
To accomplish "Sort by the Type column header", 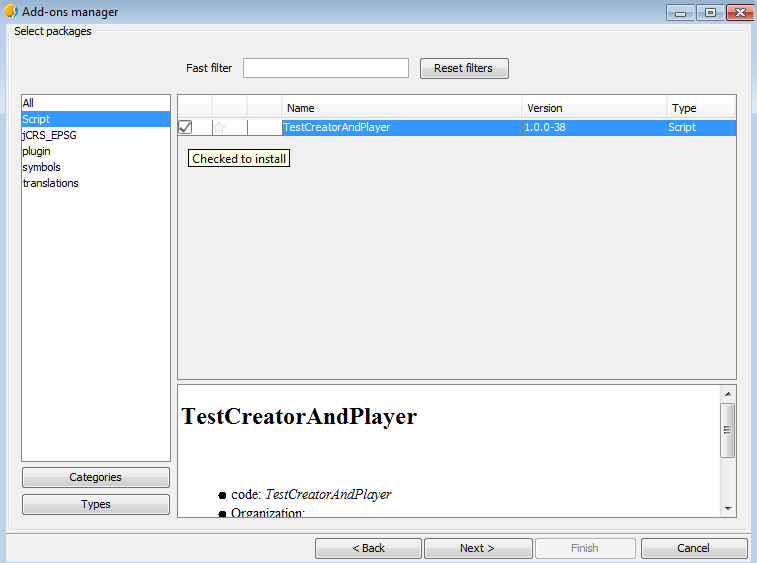I will coord(700,108).
